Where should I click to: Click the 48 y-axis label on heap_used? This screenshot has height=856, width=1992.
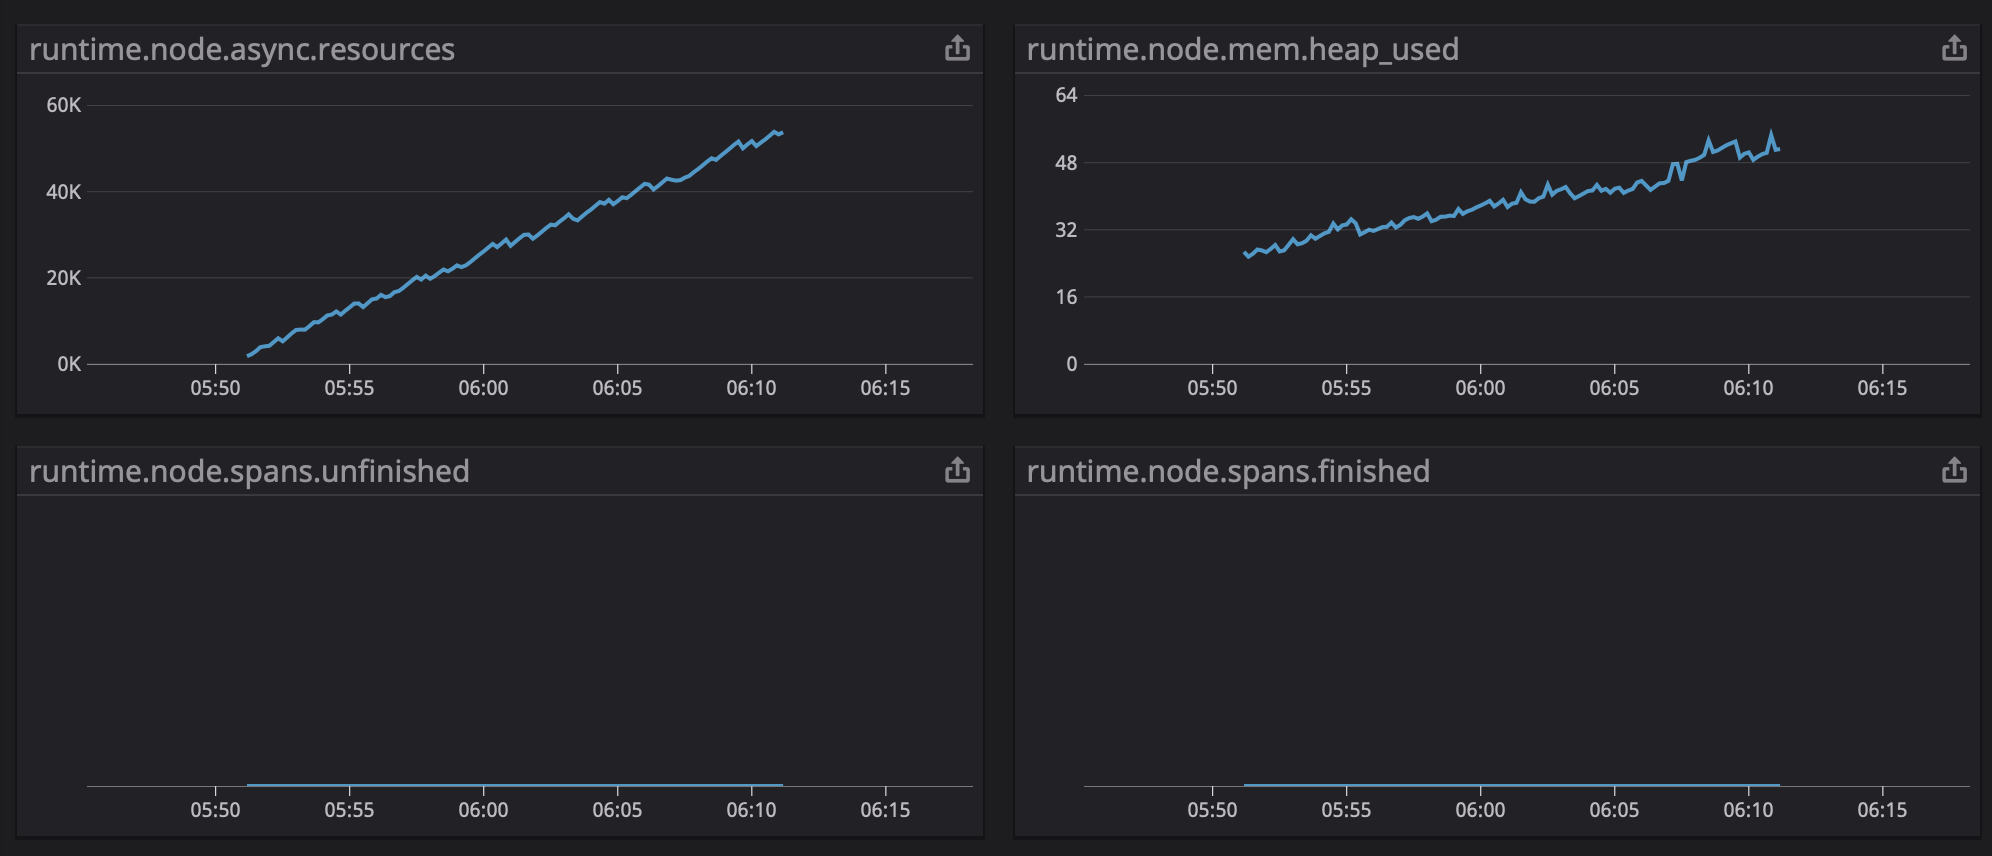click(1066, 163)
